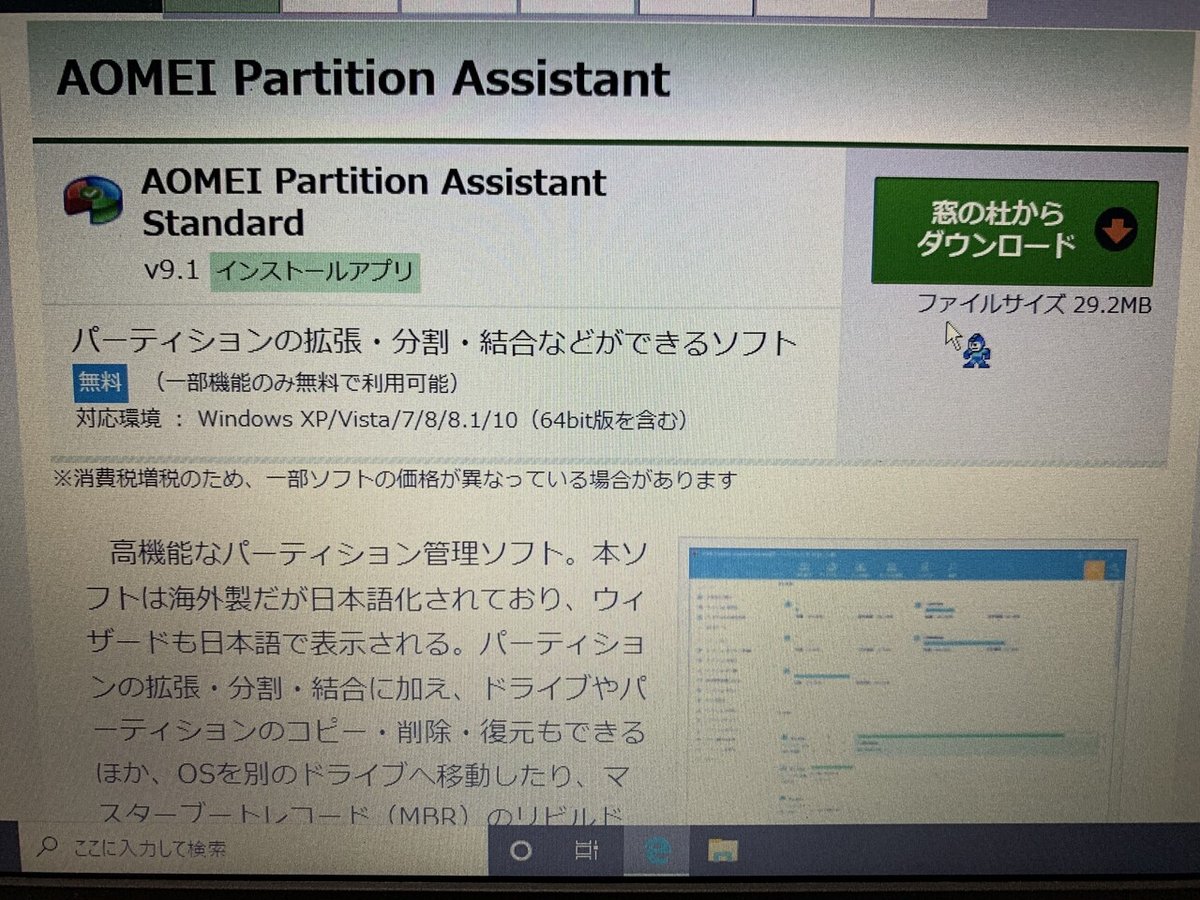The image size is (1200, 900).
Task: Click the 無料 blue badge
Action: tap(100, 383)
